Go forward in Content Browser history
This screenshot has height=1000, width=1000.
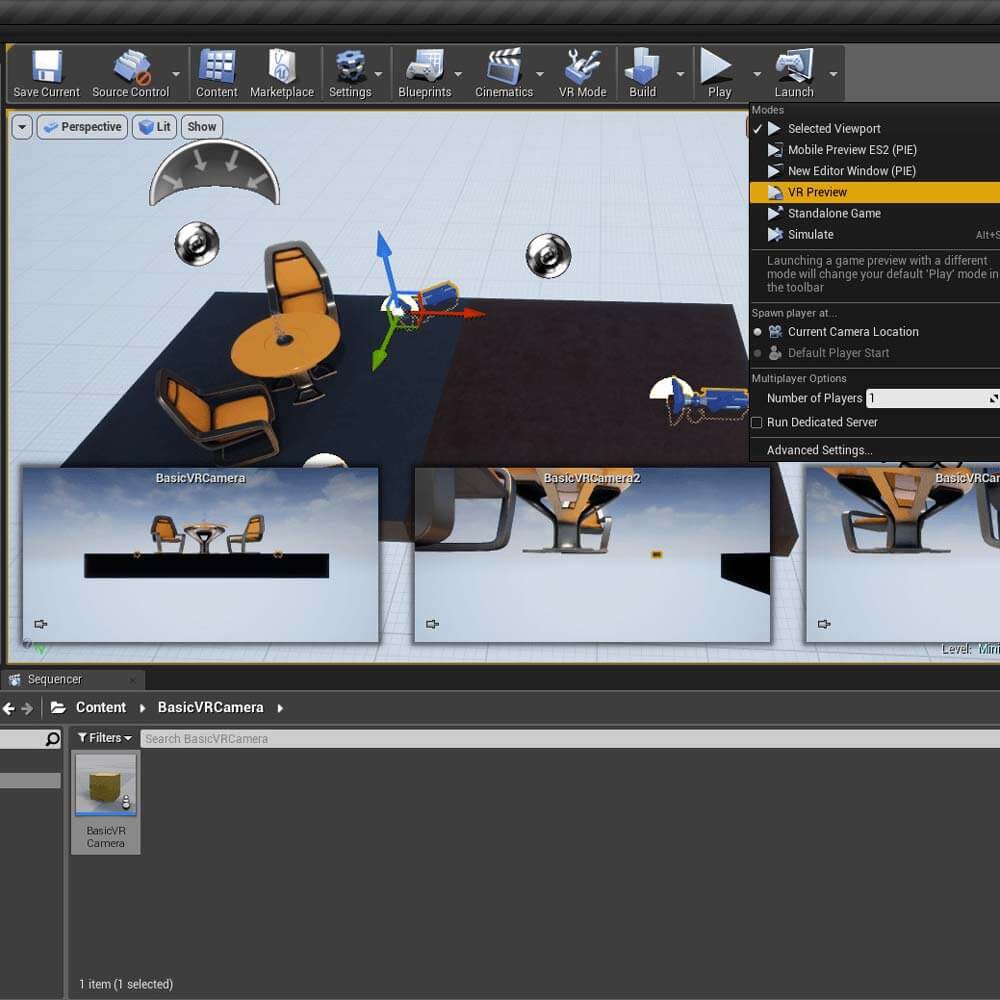coord(27,708)
